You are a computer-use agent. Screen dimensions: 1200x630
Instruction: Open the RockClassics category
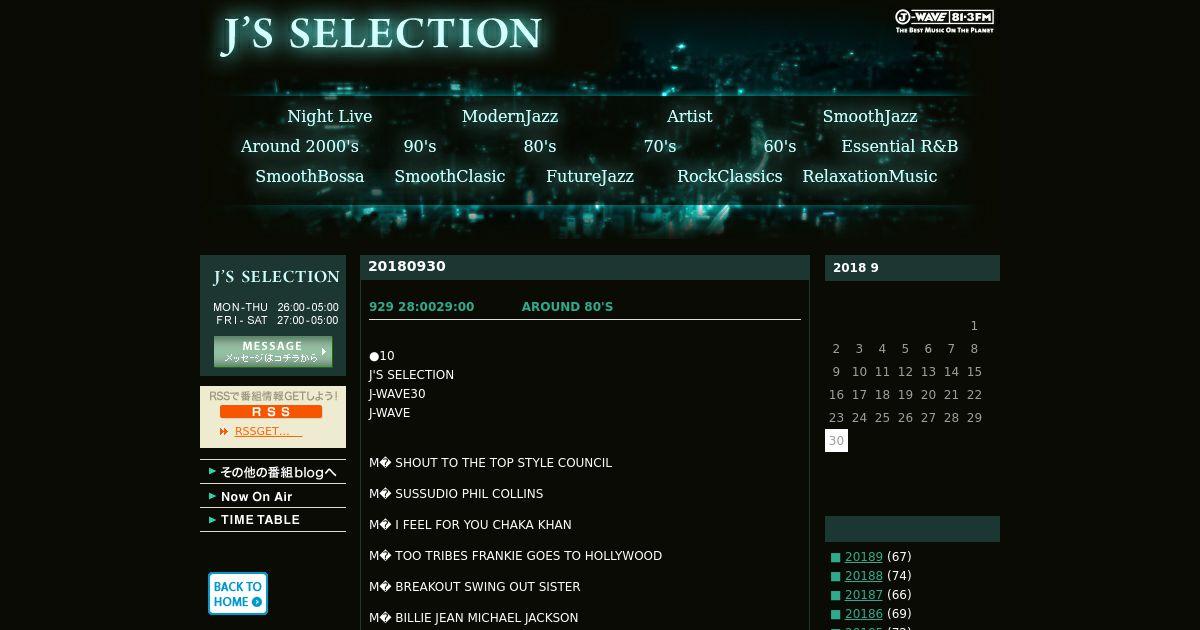point(730,176)
